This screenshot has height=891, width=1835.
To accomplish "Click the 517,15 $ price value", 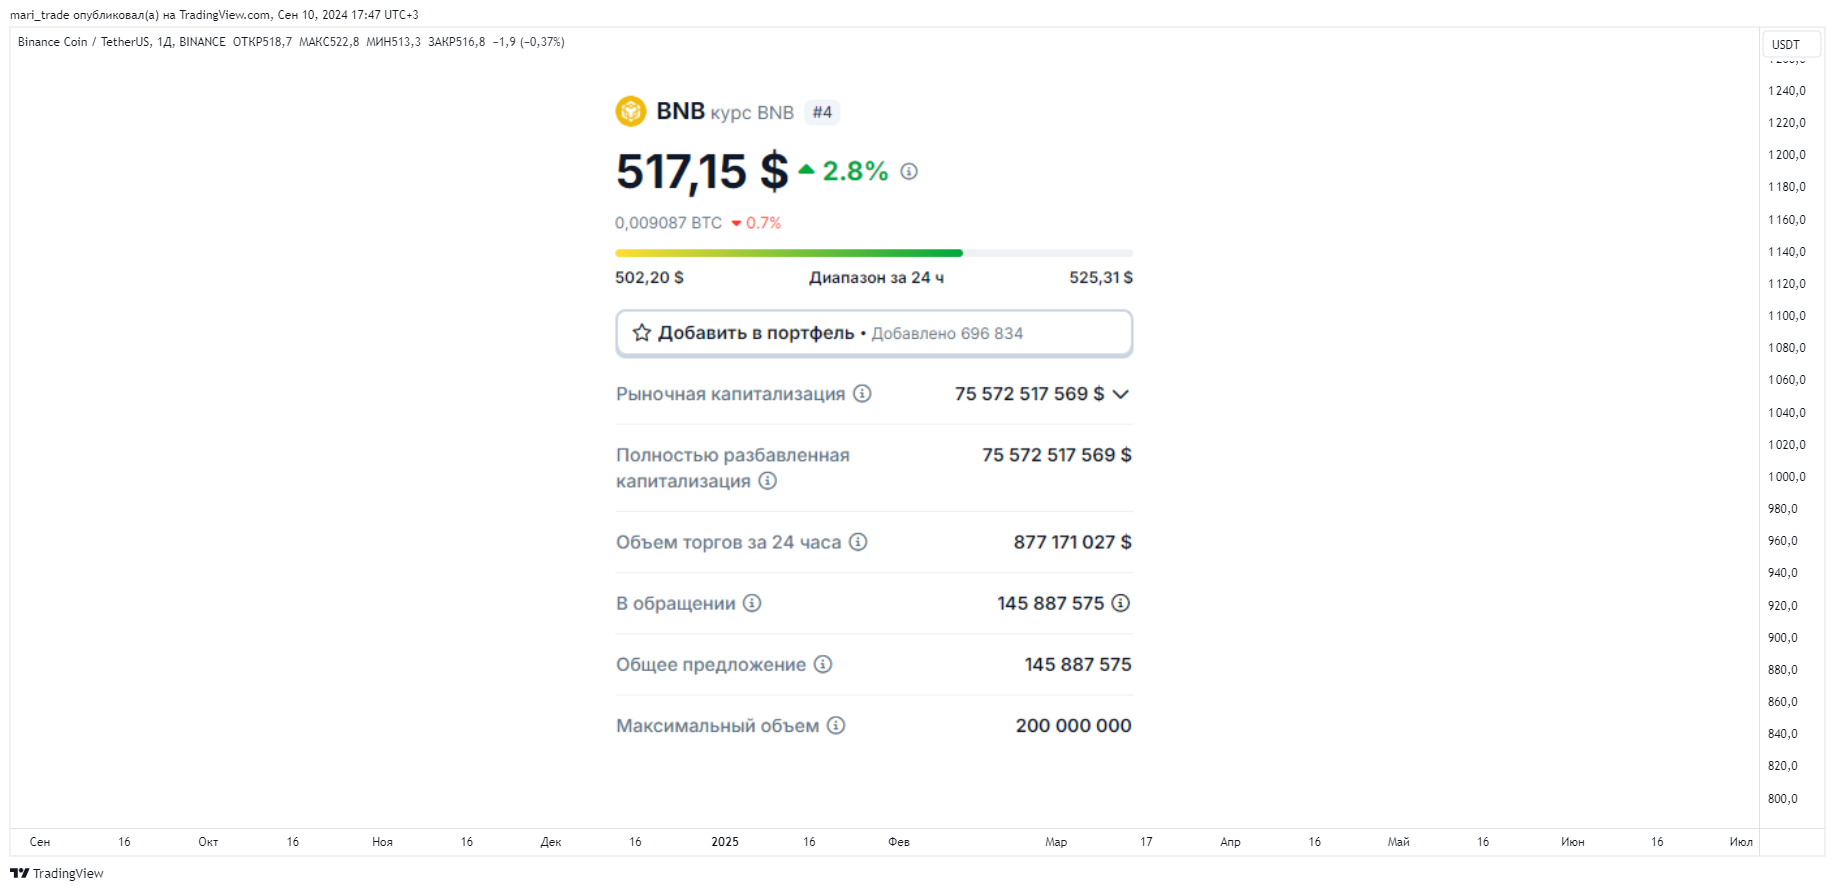I will [x=702, y=172].
